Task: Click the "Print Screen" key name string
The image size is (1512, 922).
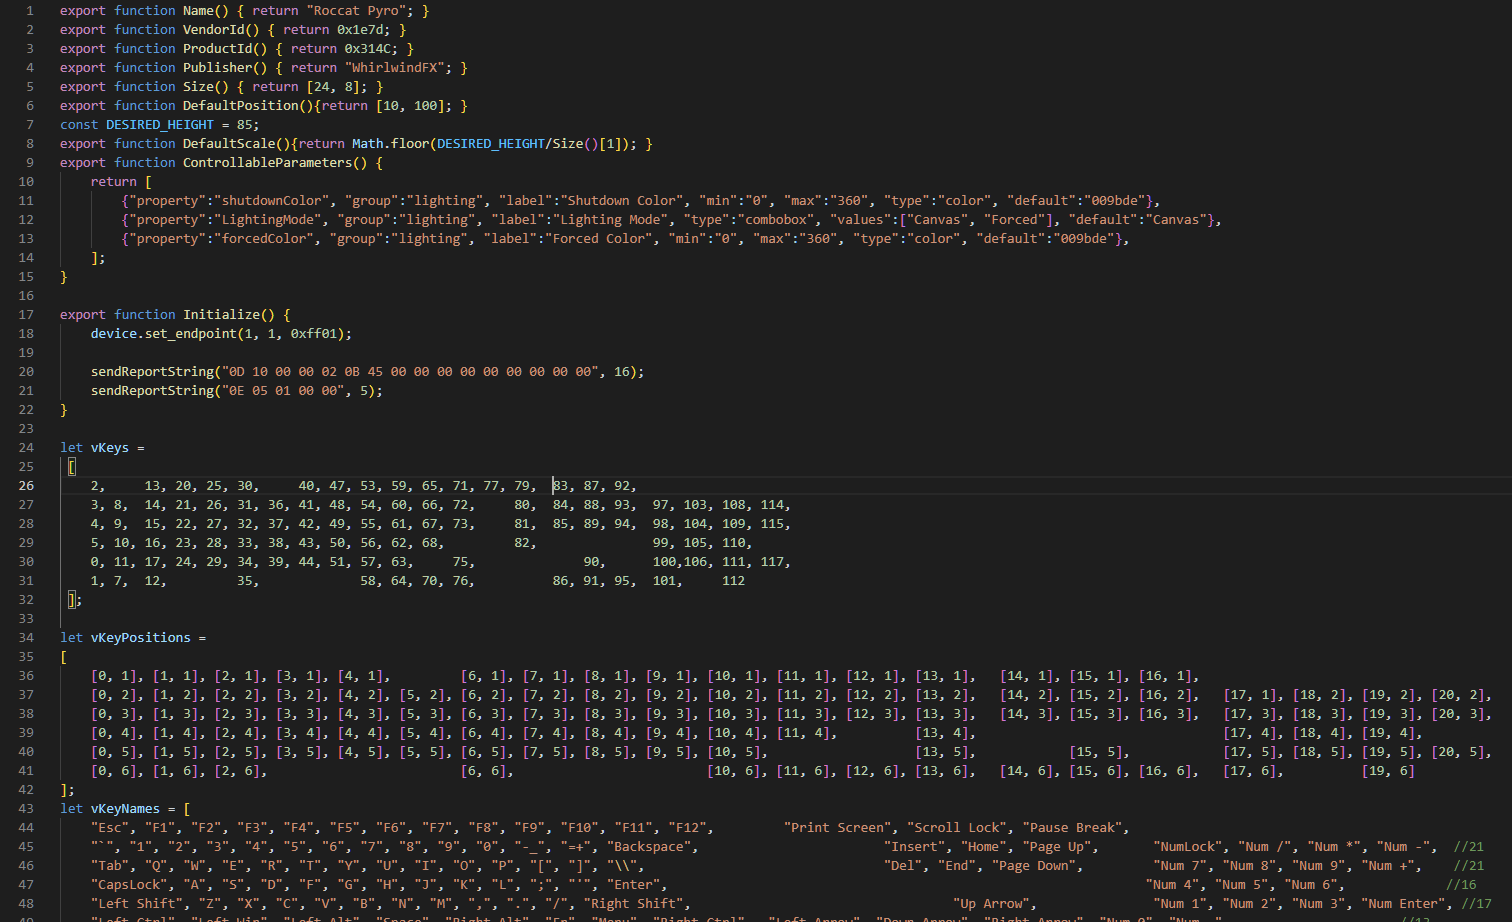Action: click(838, 828)
